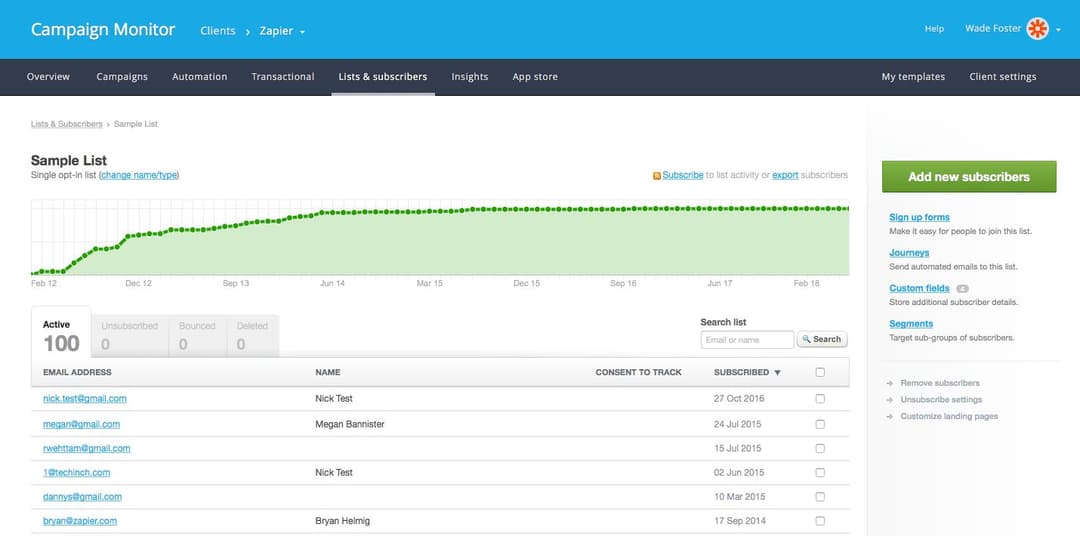Click the name Megan Bannister

pyautogui.click(x=350, y=424)
